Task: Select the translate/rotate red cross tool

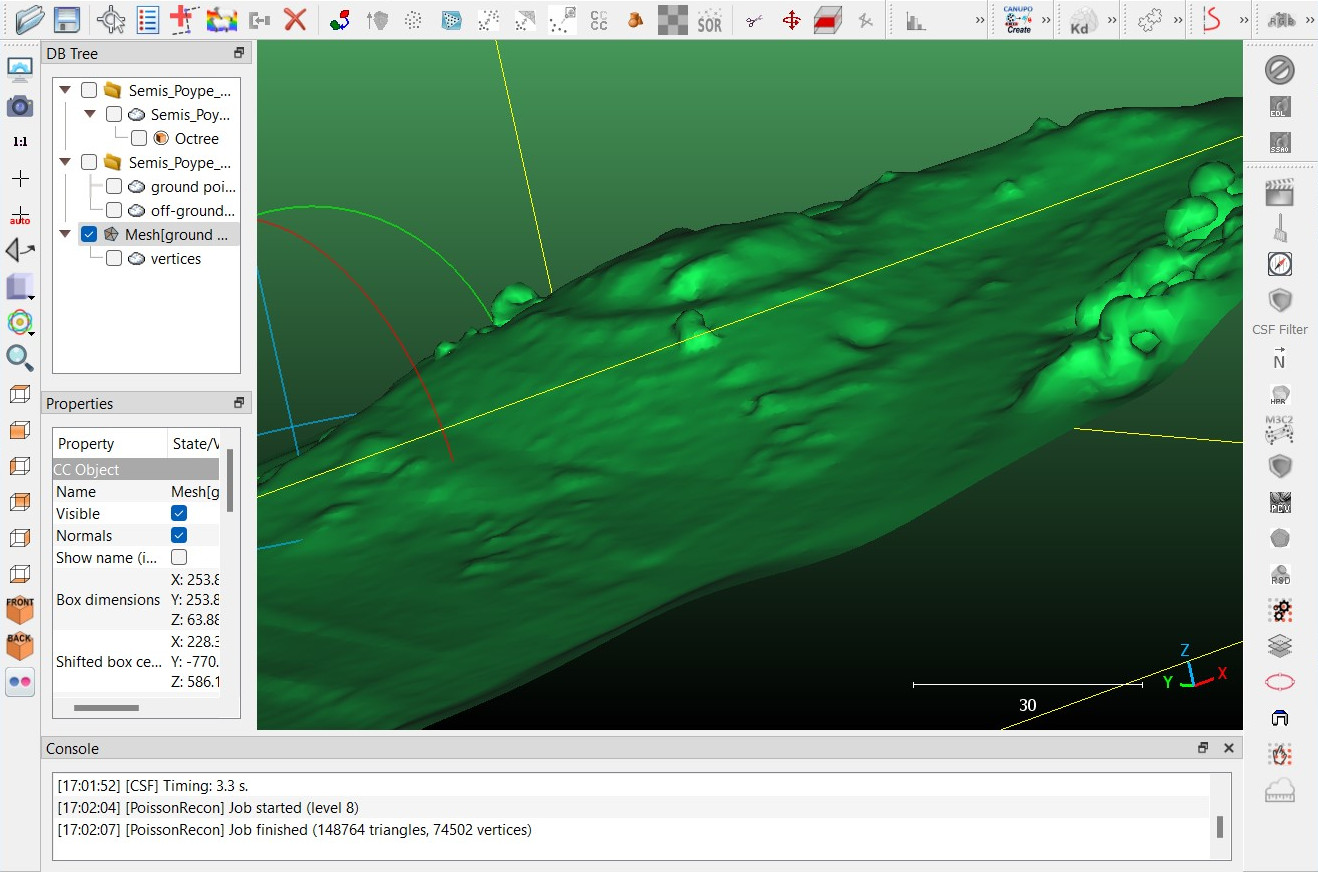Action: [182, 19]
